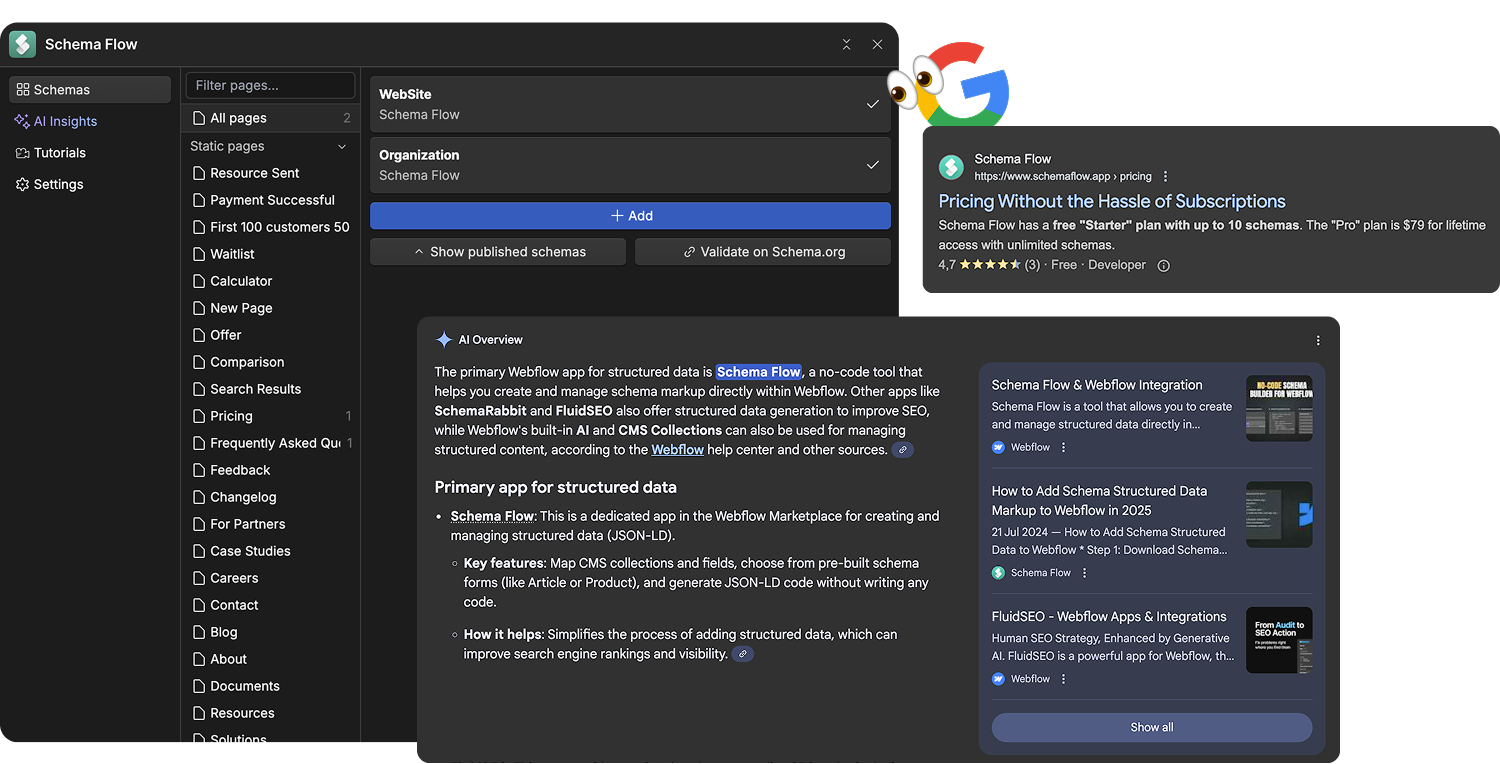The image size is (1500, 764).
Task: Uncheck the Organization schema checkmark
Action: (872, 164)
